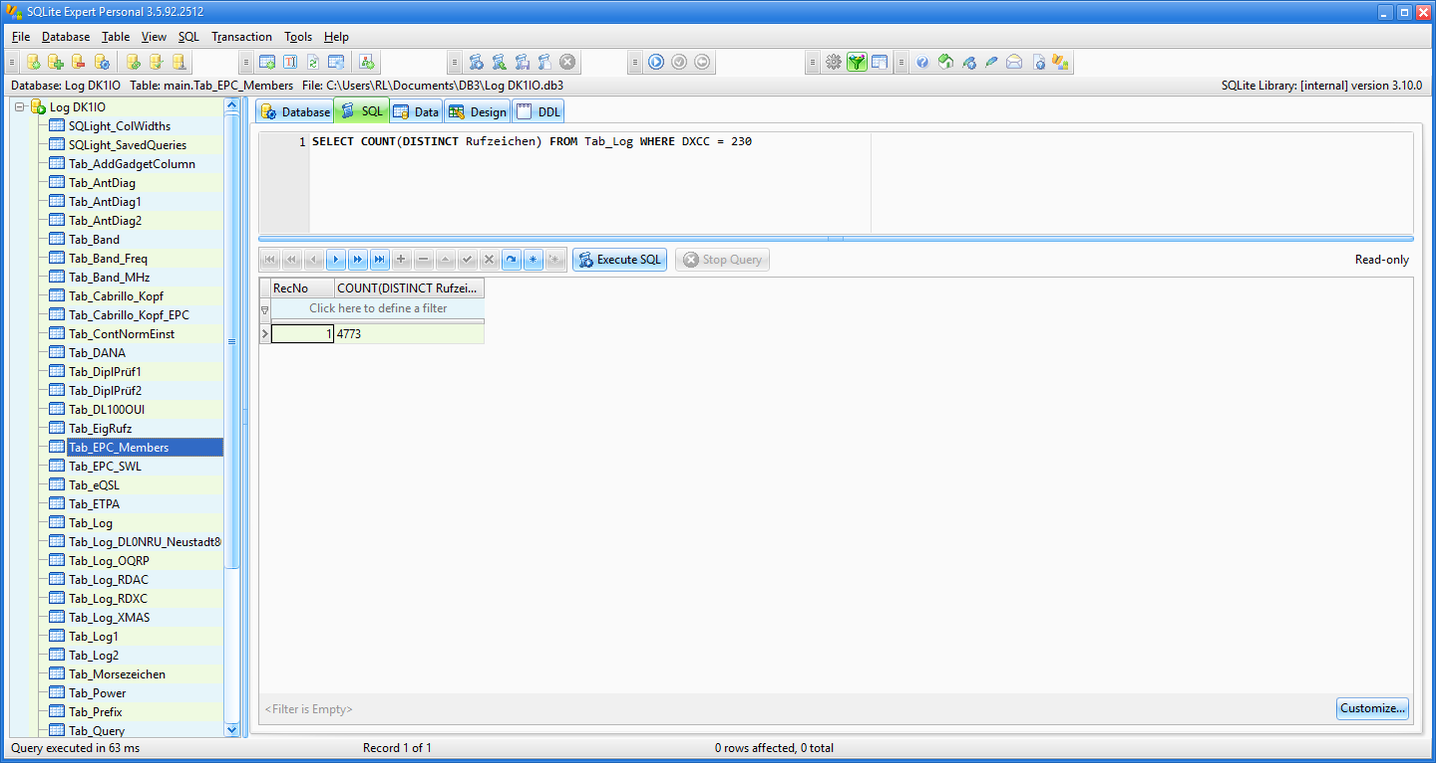Collapse the Log DK1IO database tree node

pyautogui.click(x=20, y=107)
